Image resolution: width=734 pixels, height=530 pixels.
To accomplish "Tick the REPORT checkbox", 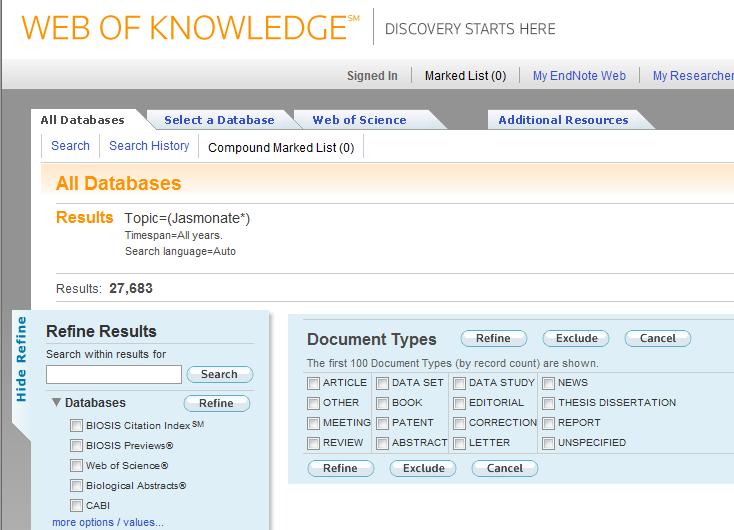I will point(548,423).
